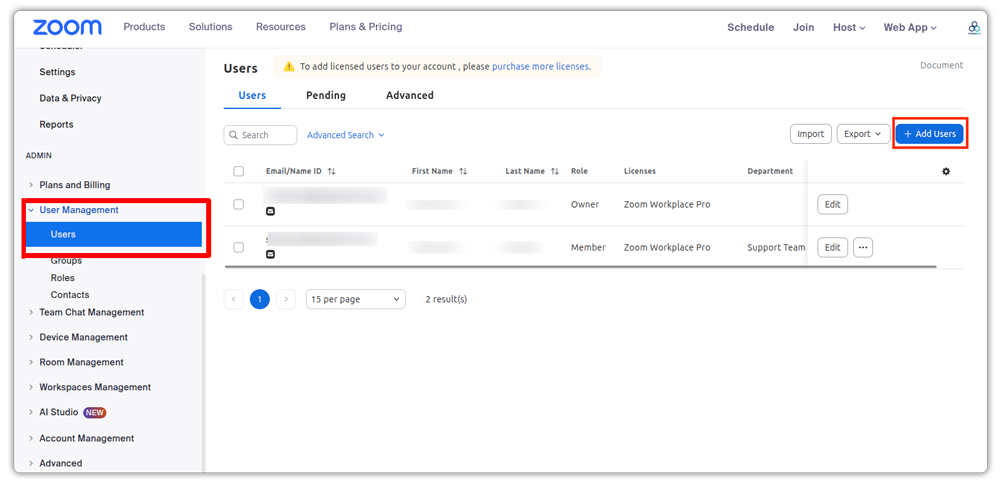Sort by First Name column arrows

coord(463,171)
